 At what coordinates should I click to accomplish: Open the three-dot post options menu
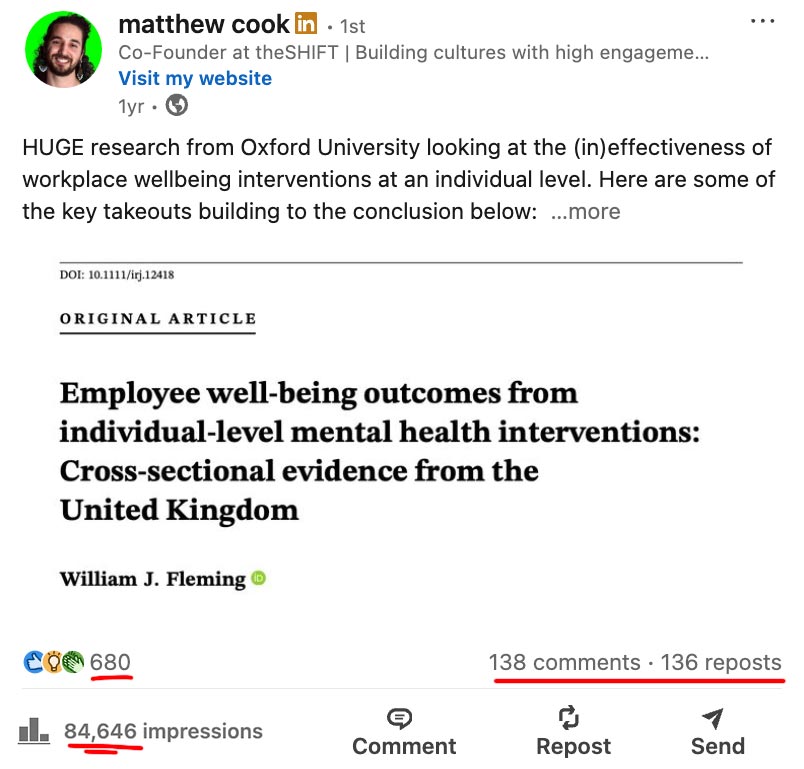(x=762, y=22)
